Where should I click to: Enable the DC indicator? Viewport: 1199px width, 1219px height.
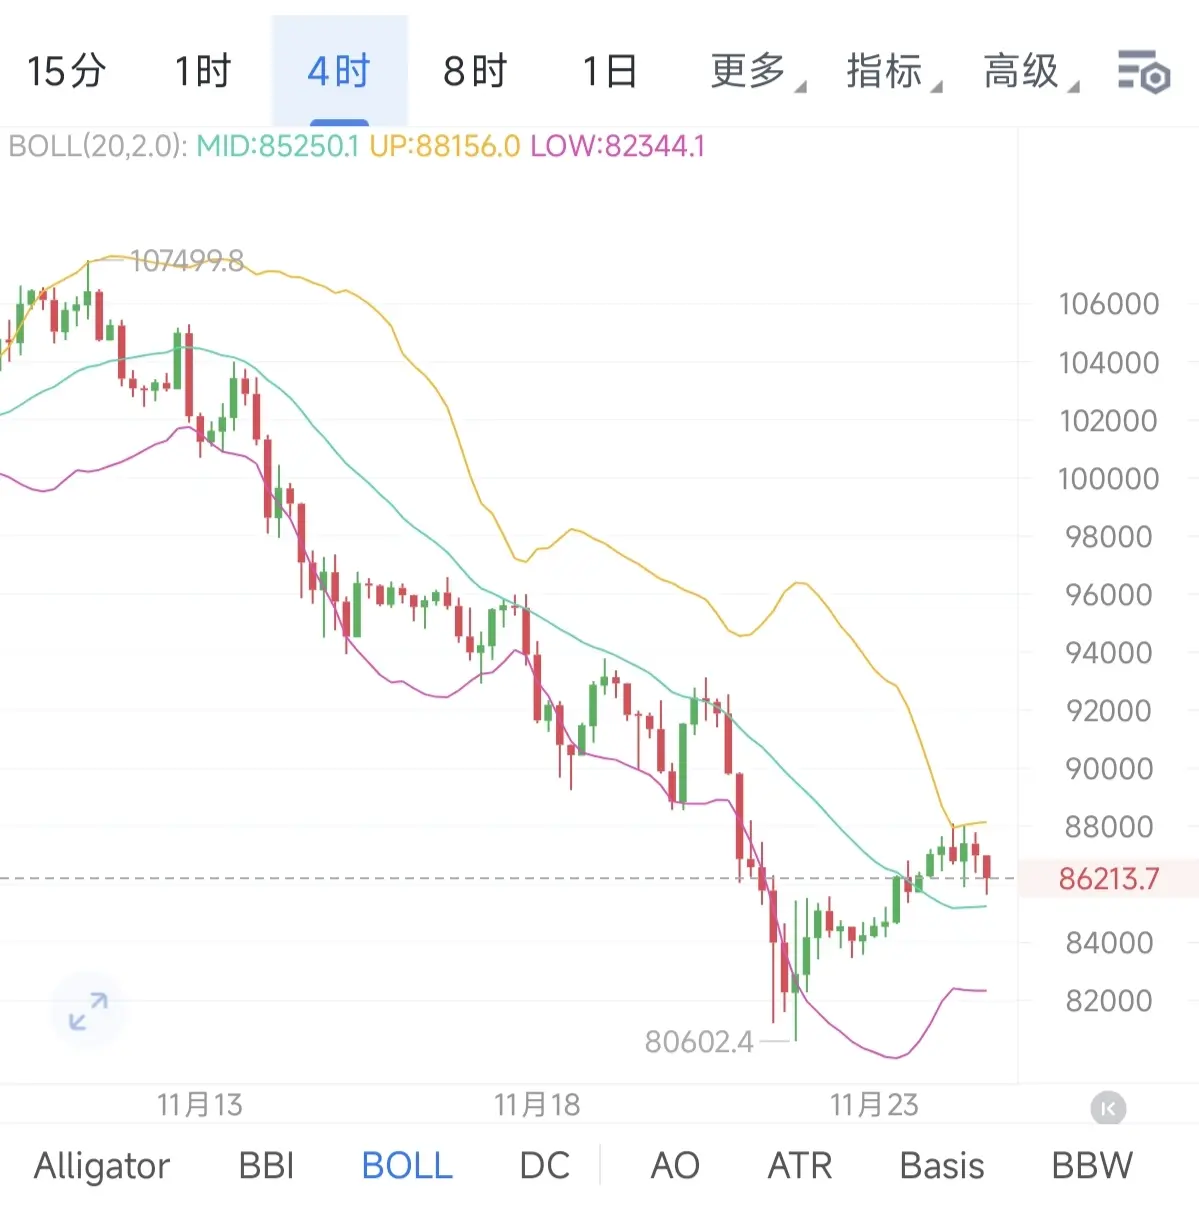545,1166
